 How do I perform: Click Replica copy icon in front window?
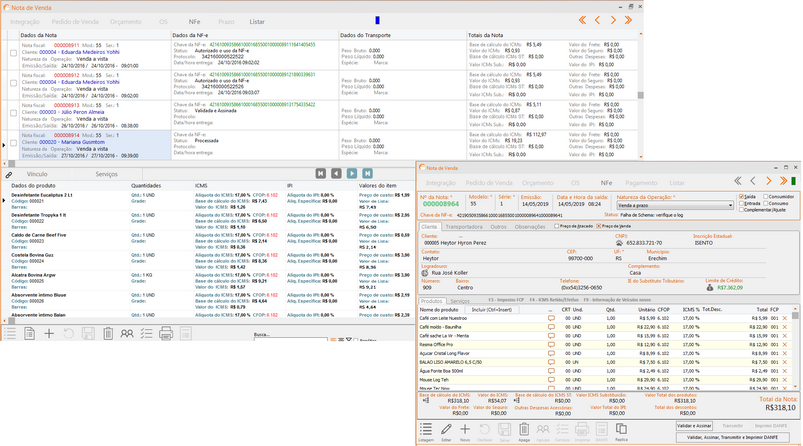(x=621, y=429)
